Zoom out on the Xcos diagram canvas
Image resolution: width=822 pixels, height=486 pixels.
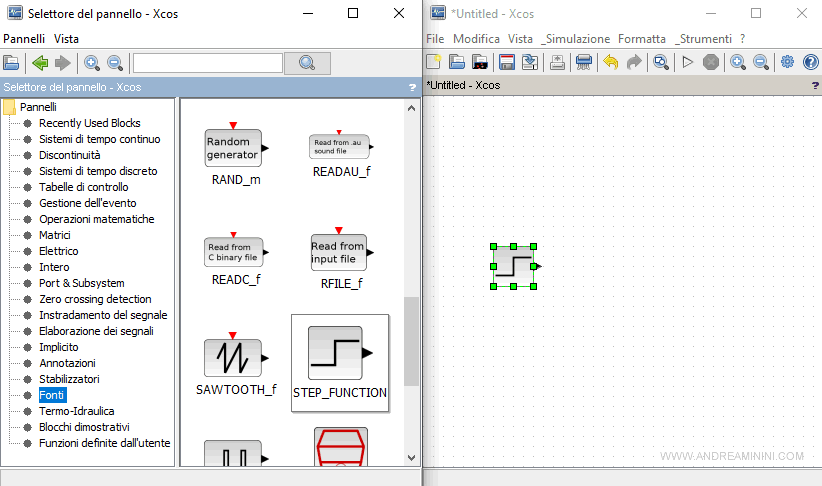point(761,62)
